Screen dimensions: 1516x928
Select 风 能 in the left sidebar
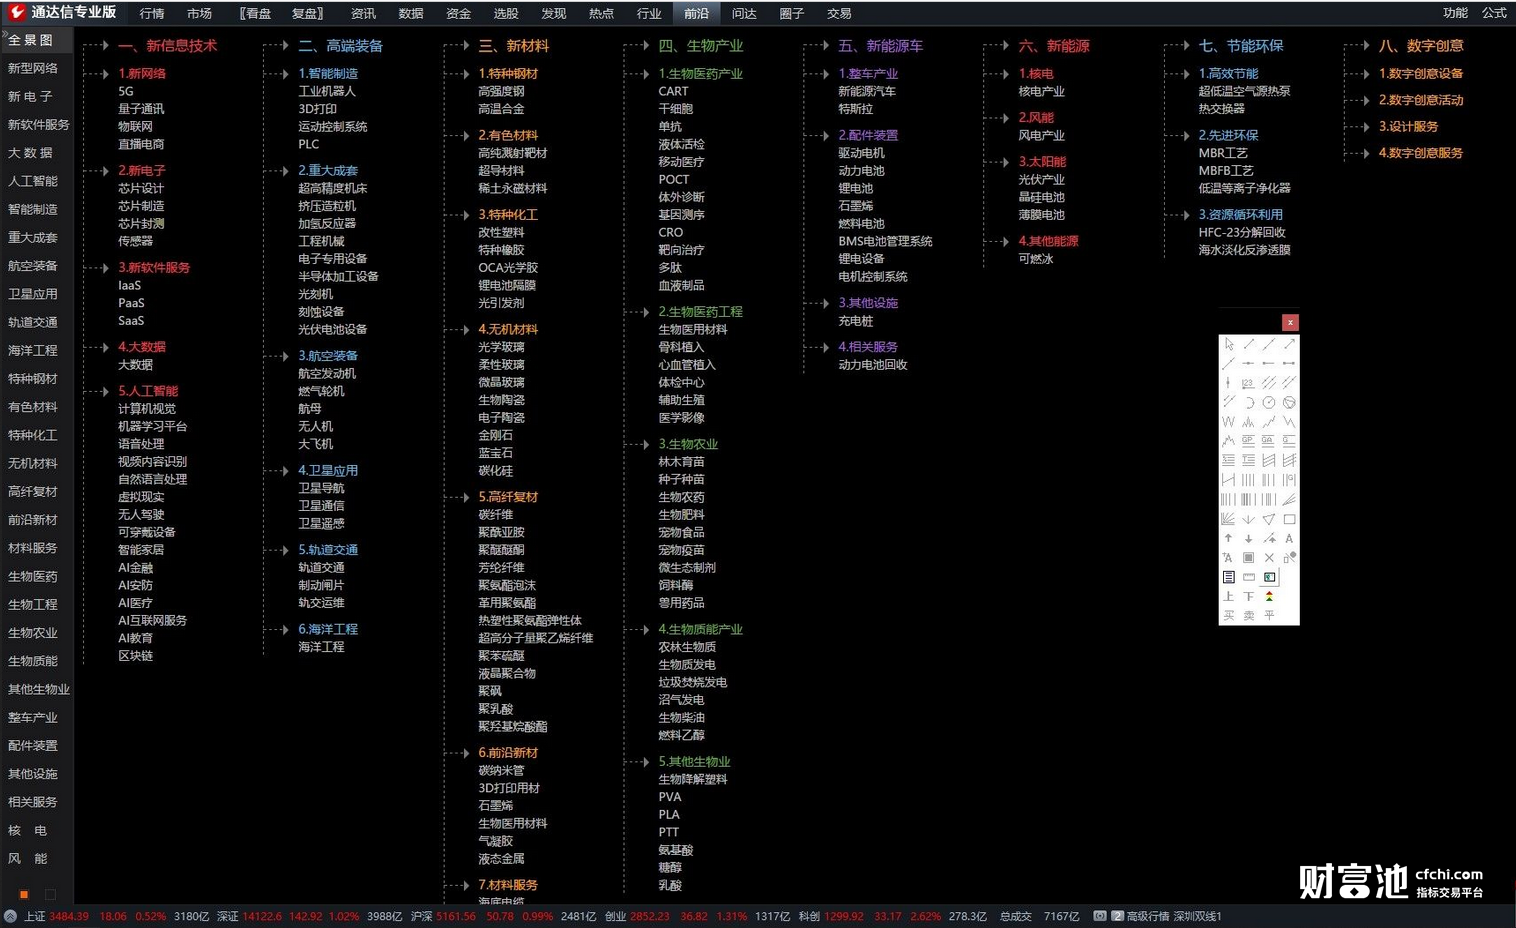pyautogui.click(x=28, y=858)
